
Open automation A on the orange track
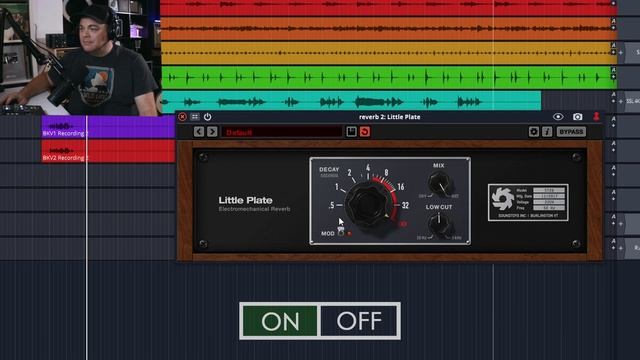tap(613, 20)
